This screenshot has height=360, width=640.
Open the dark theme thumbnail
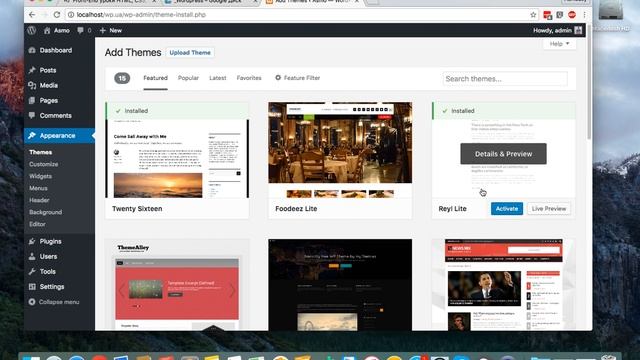click(340, 285)
